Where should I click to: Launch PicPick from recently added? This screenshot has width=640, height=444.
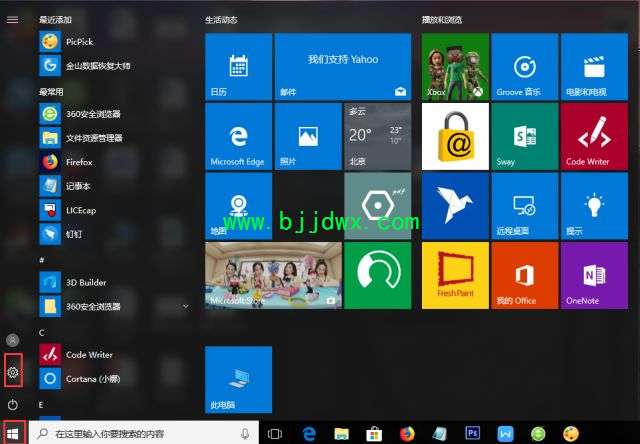pos(114,42)
